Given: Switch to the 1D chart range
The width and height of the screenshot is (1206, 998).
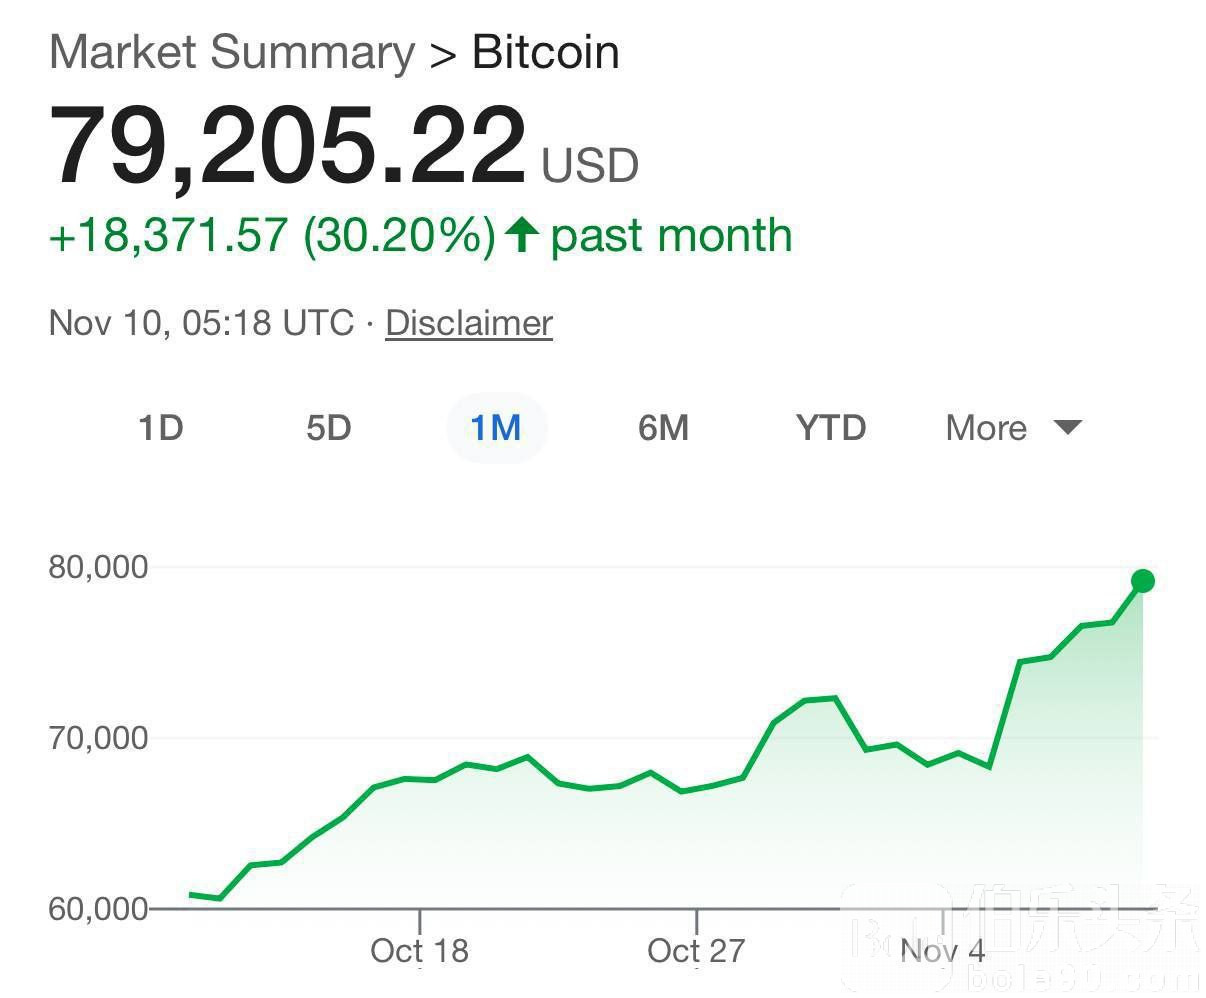Looking at the screenshot, I should point(160,428).
